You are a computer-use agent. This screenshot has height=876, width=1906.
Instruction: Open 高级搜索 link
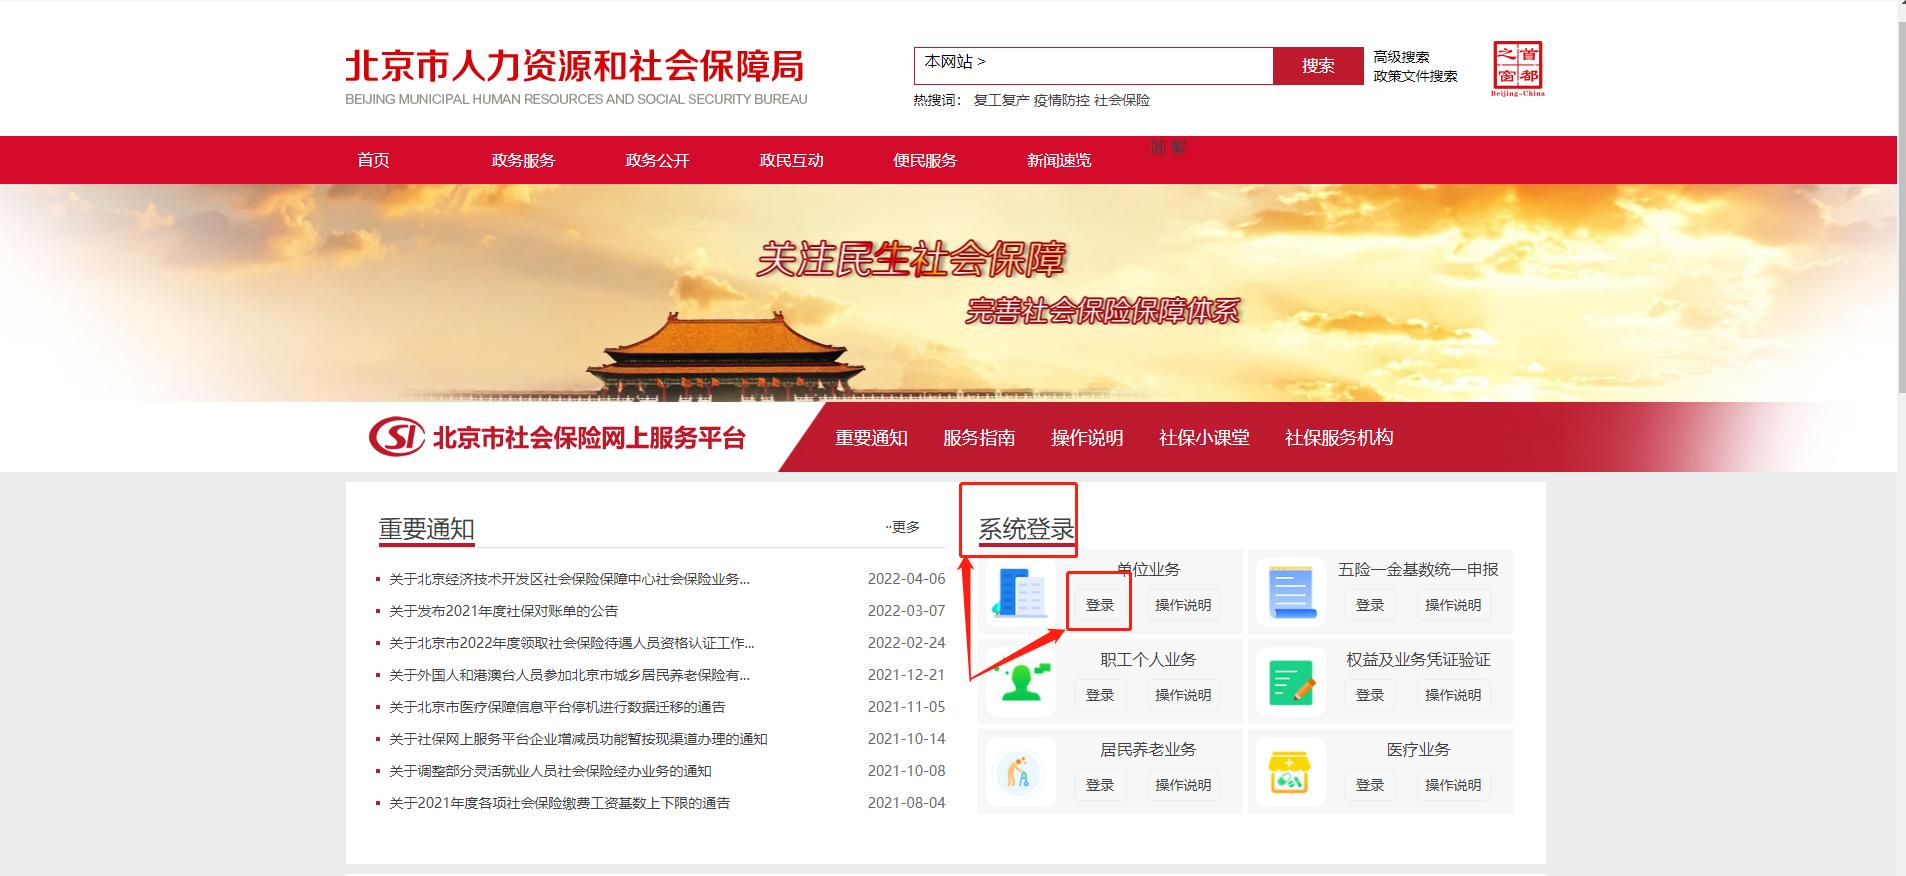tap(1401, 57)
